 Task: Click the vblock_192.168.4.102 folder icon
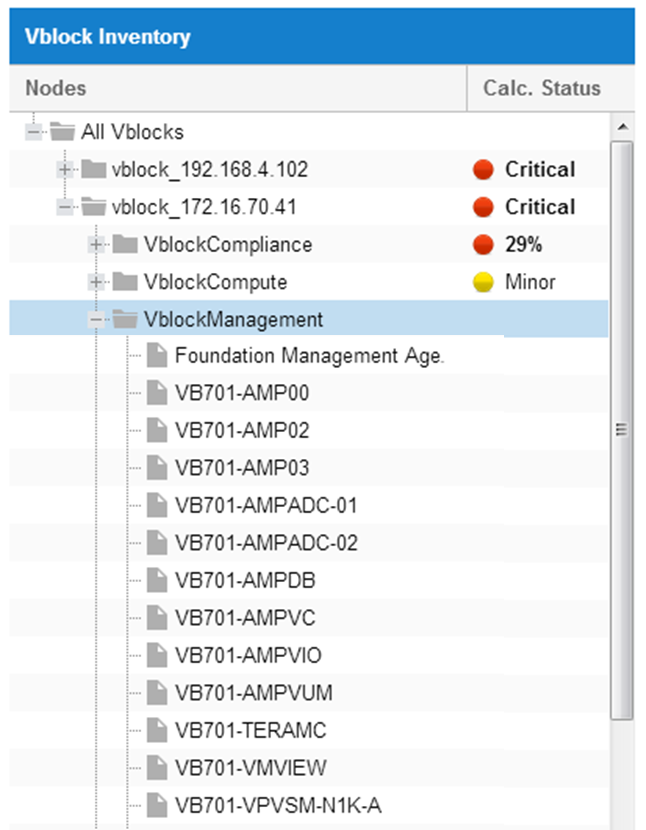pos(94,169)
